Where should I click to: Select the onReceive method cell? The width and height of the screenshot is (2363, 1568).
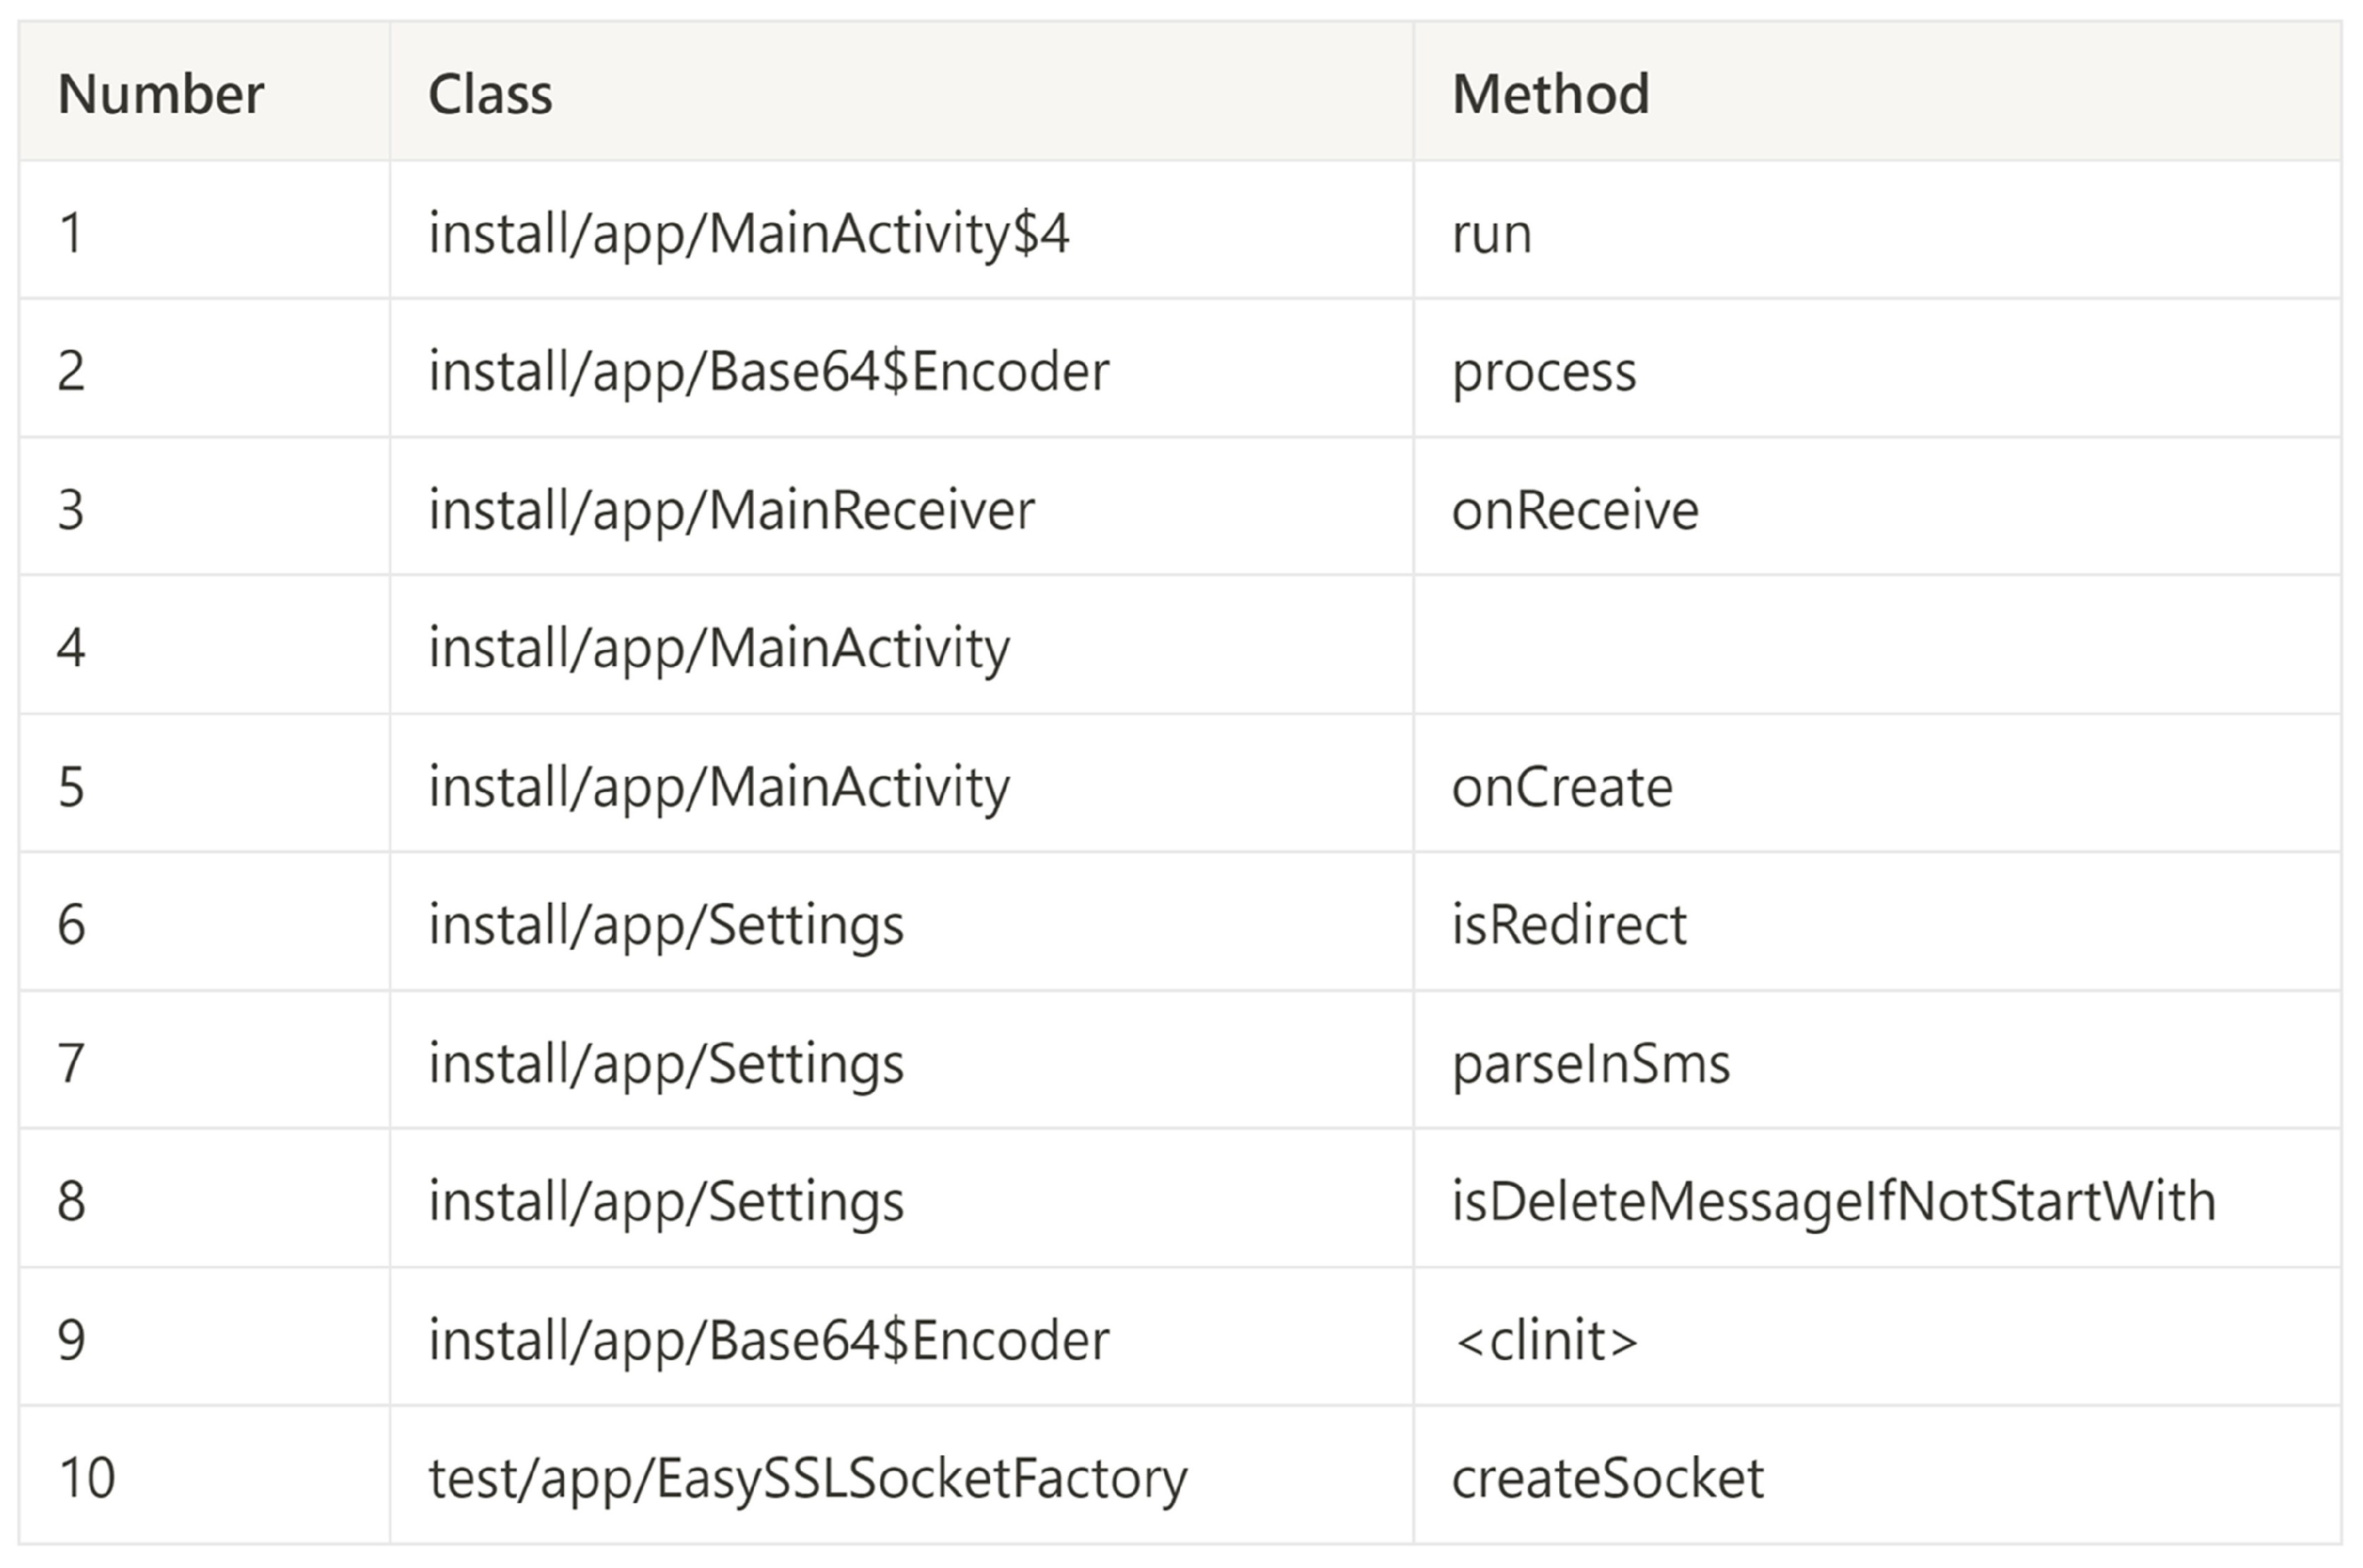1574,510
